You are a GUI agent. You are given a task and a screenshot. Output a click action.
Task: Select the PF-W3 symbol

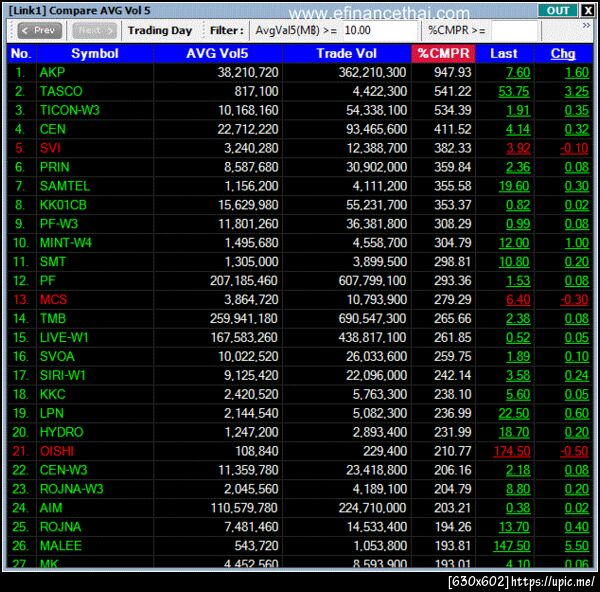coord(59,224)
